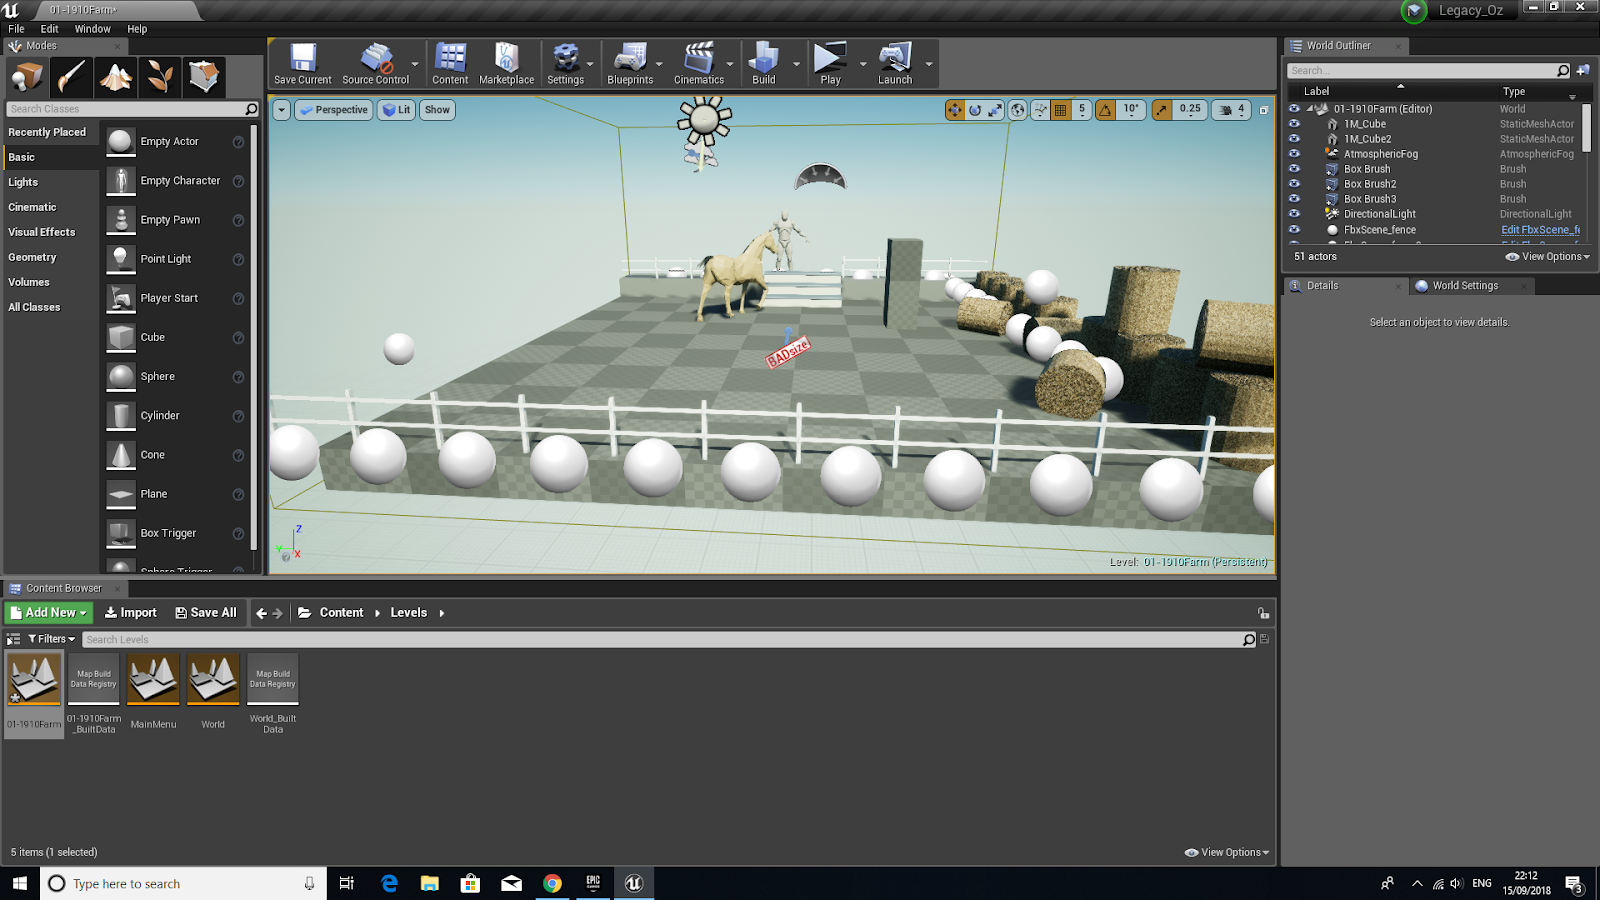Viewport: 1600px width, 900px height.
Task: Switch to the World Settings tab
Action: click(x=1464, y=285)
